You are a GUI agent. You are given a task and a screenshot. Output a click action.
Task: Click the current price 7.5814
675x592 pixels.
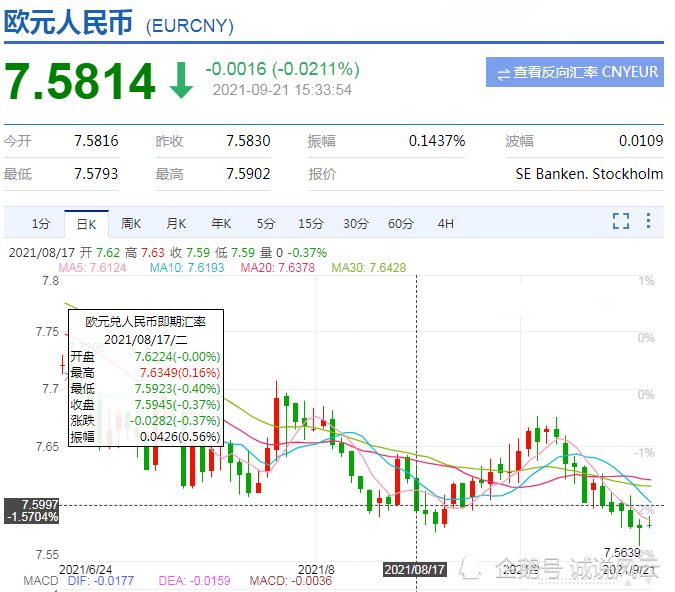coord(80,81)
